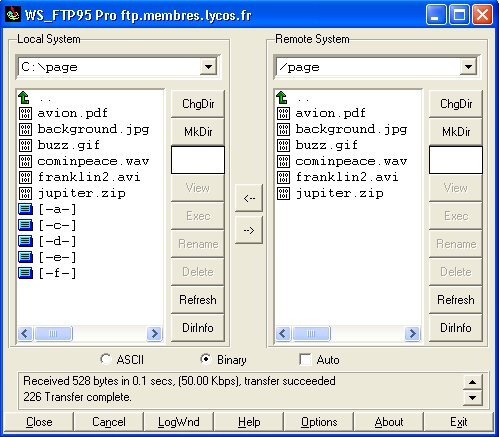This screenshot has width=499, height=437.
Task: Select local file name cominpeace.wav
Action: click(93, 161)
